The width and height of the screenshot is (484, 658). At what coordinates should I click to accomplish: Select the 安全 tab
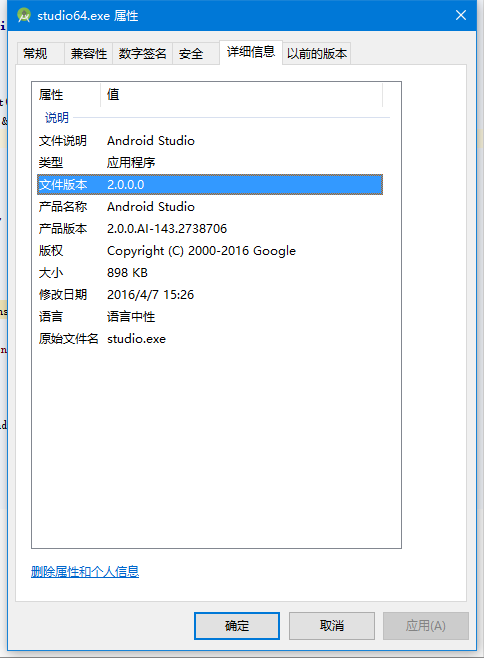pyautogui.click(x=196, y=54)
